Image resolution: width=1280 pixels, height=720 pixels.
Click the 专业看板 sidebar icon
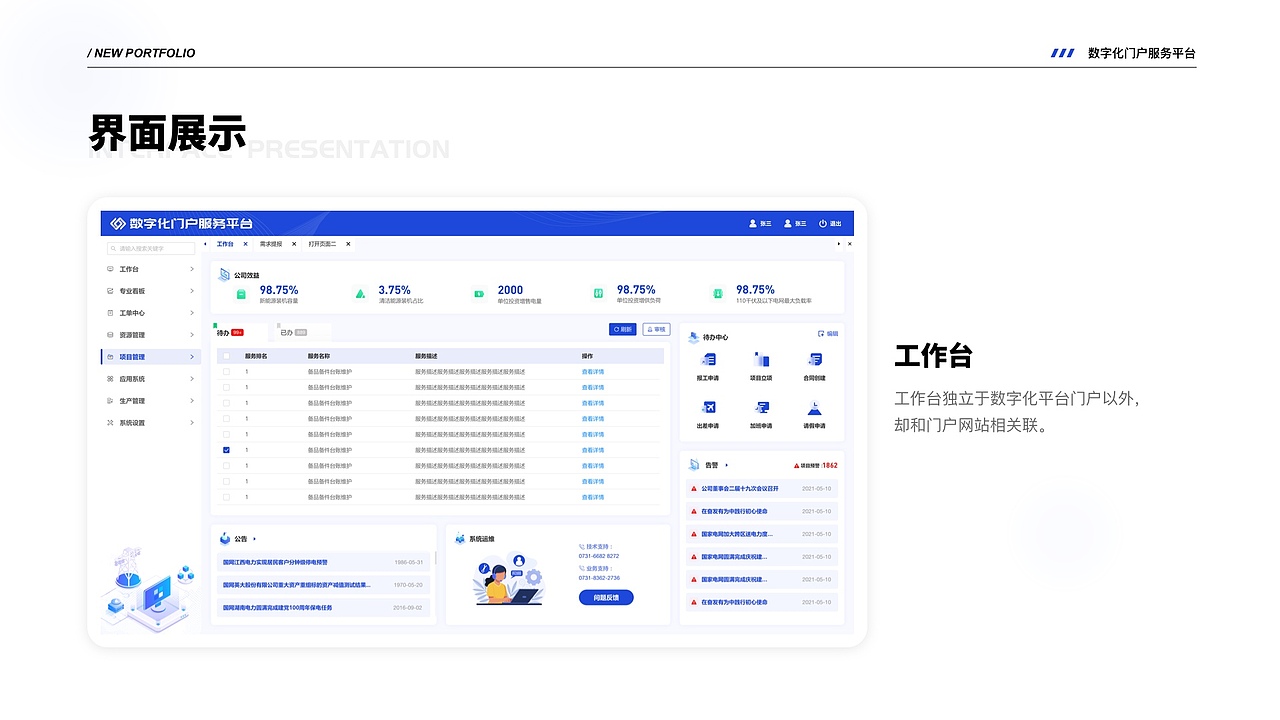[110, 291]
